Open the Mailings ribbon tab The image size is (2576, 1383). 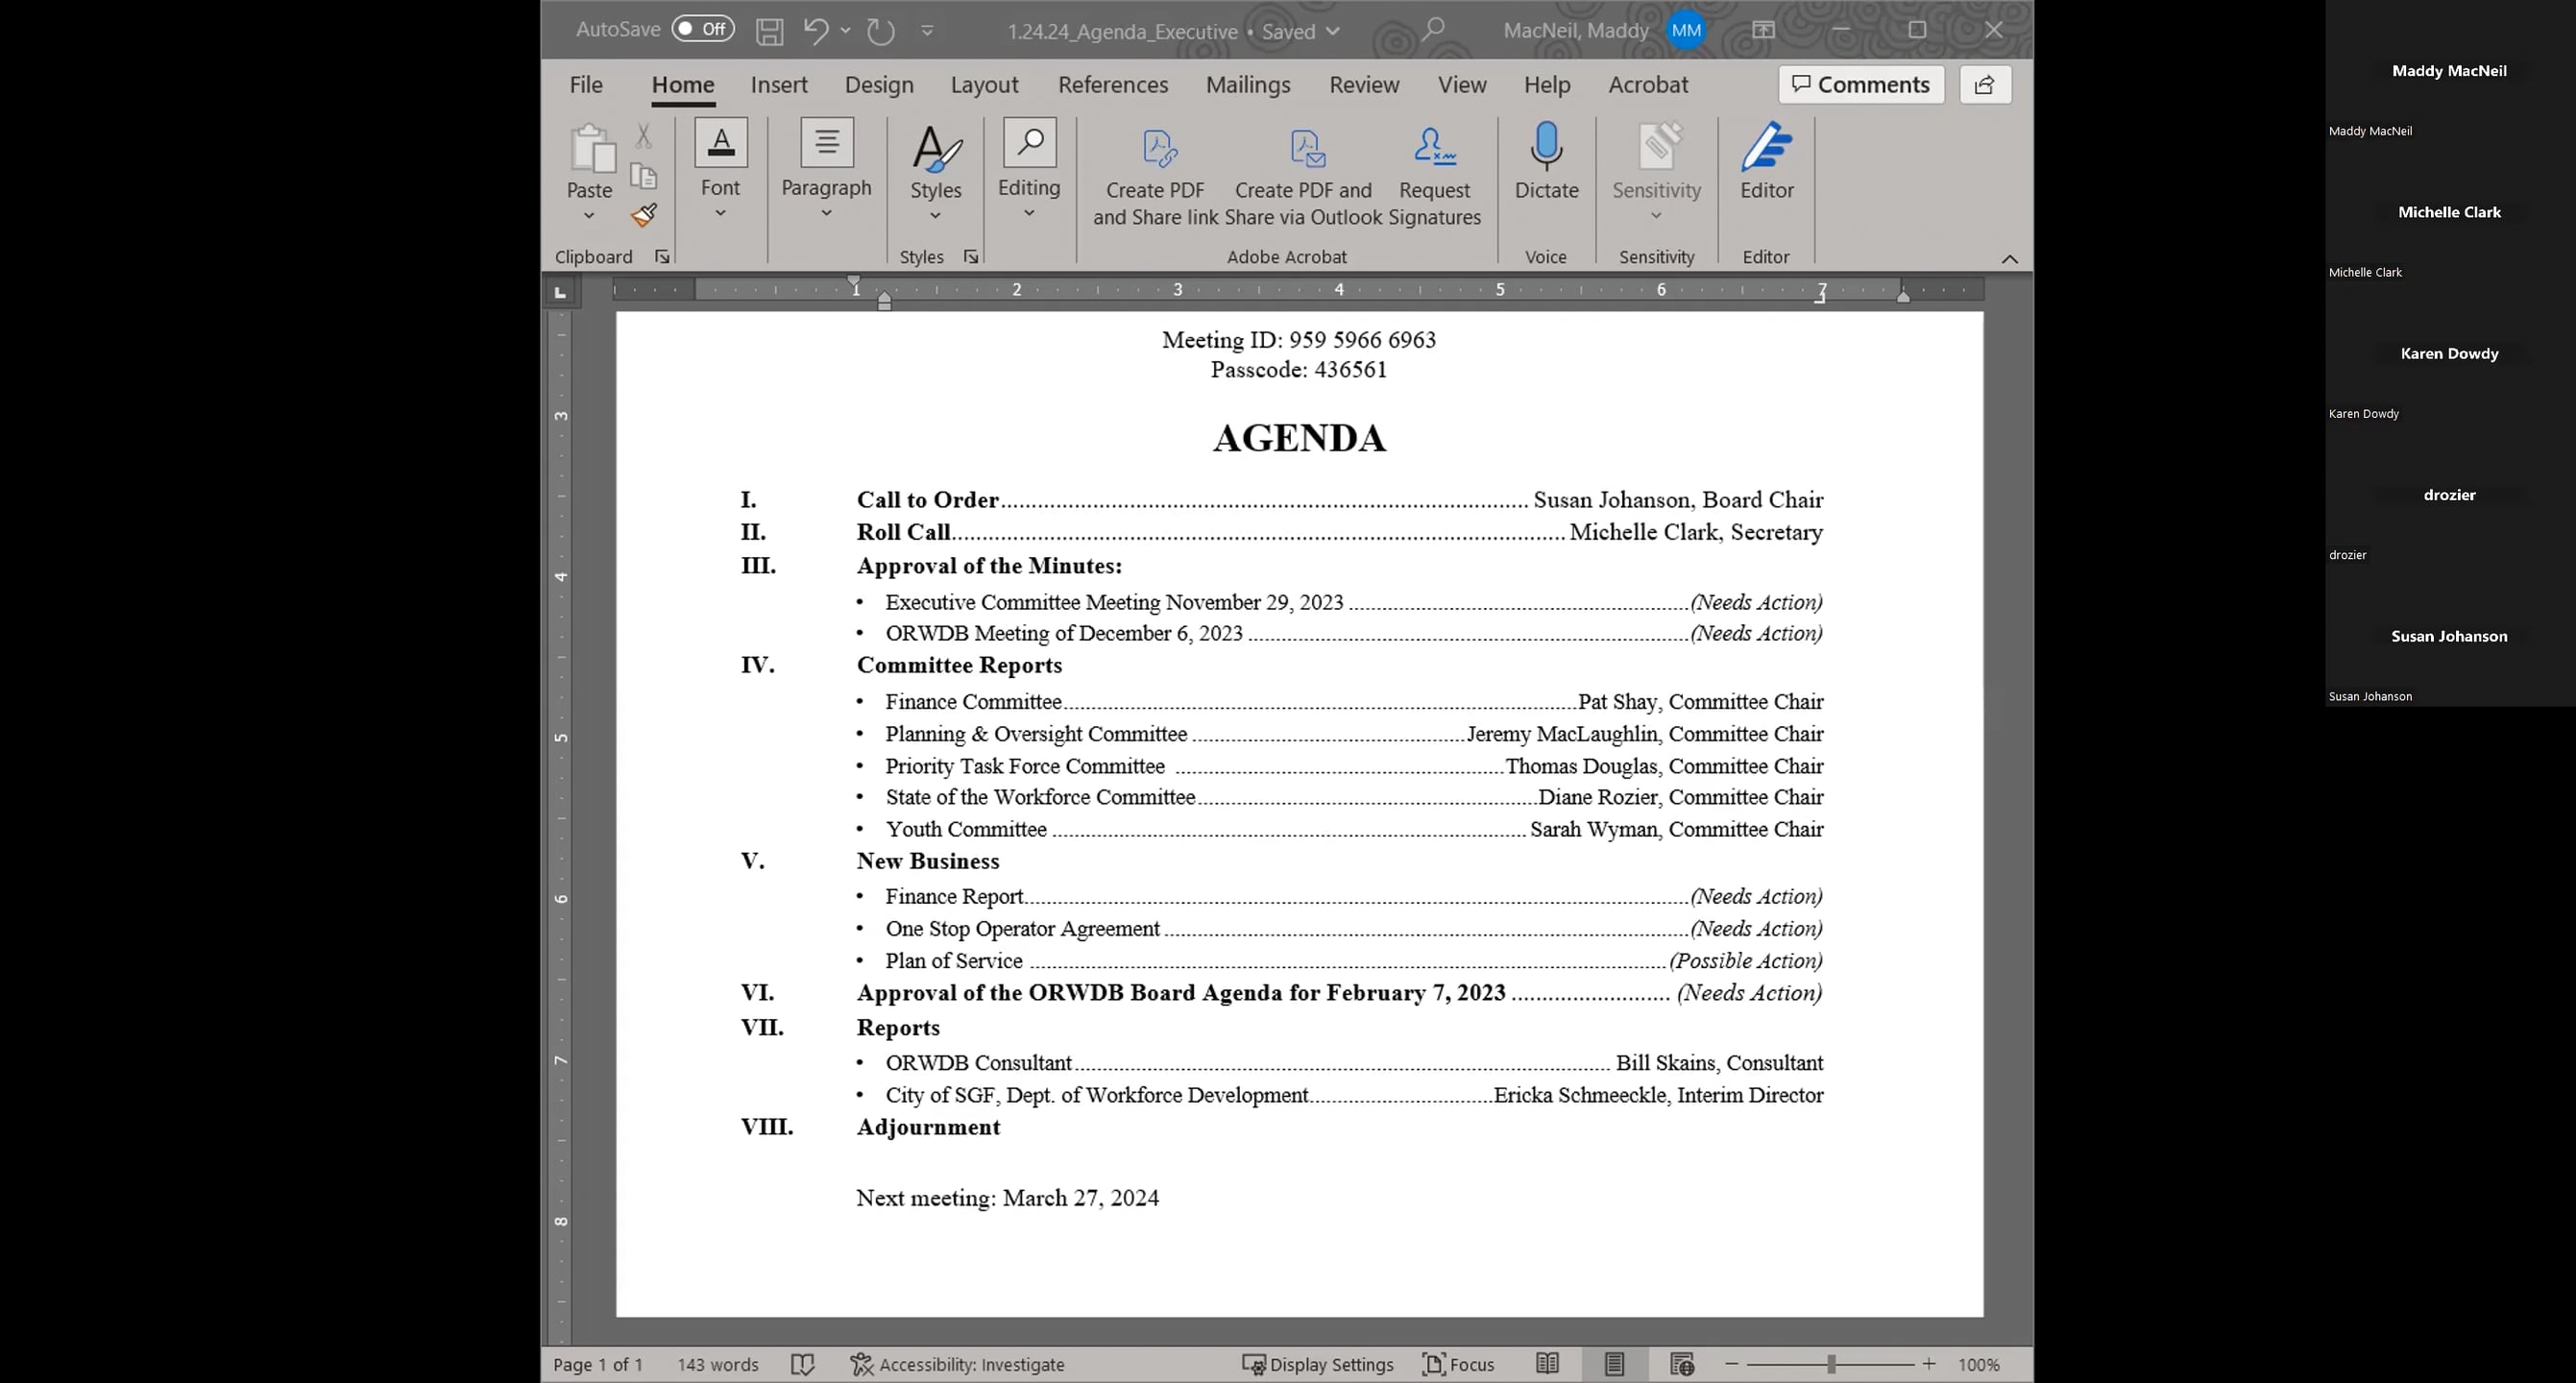click(1247, 84)
